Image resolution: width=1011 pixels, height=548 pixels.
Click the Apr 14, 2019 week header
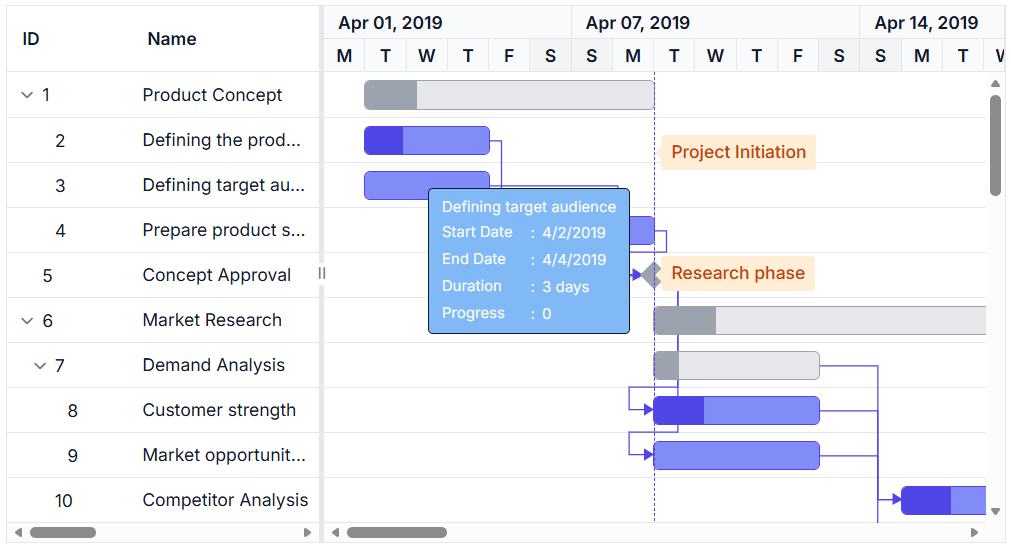click(x=932, y=23)
